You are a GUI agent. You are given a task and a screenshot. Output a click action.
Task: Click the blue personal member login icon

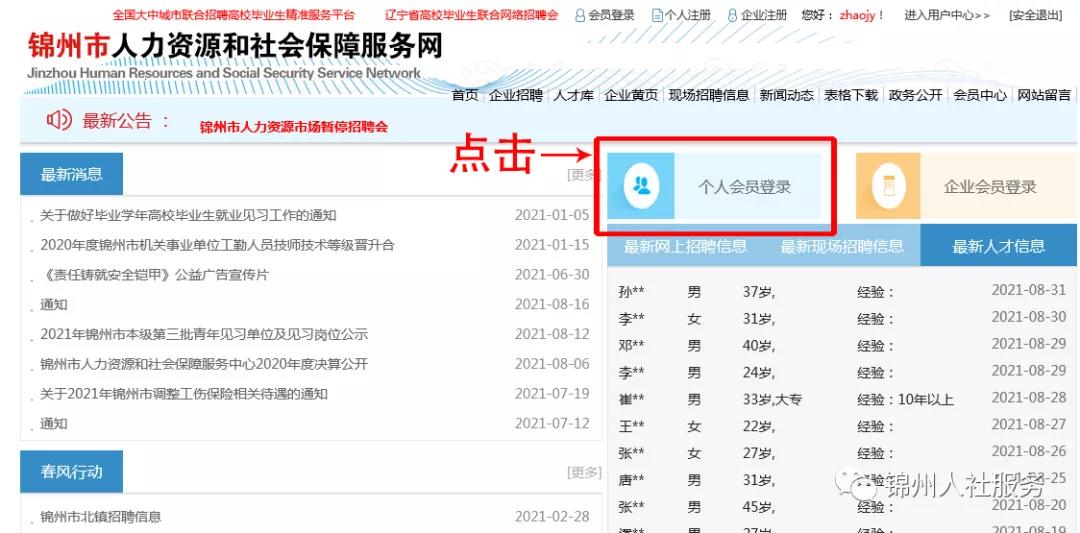641,186
